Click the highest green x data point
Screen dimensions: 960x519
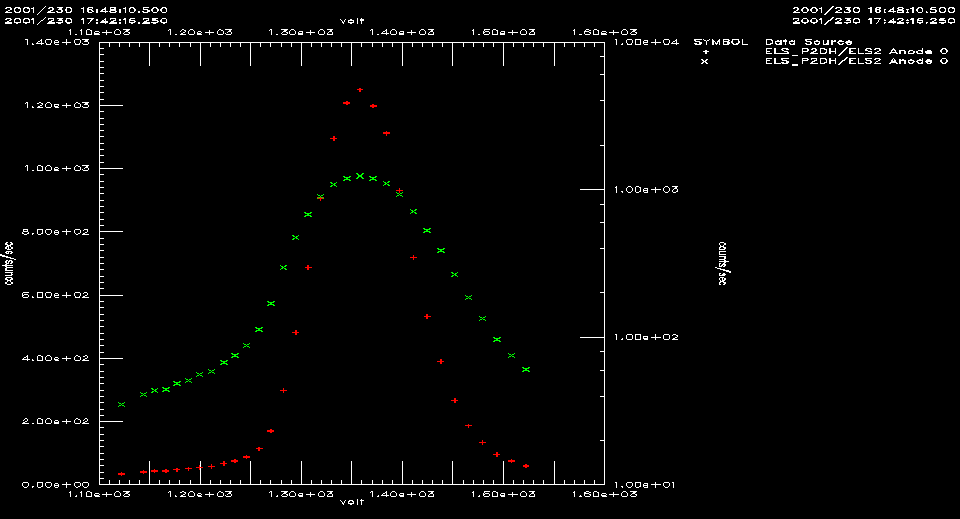pos(360,176)
